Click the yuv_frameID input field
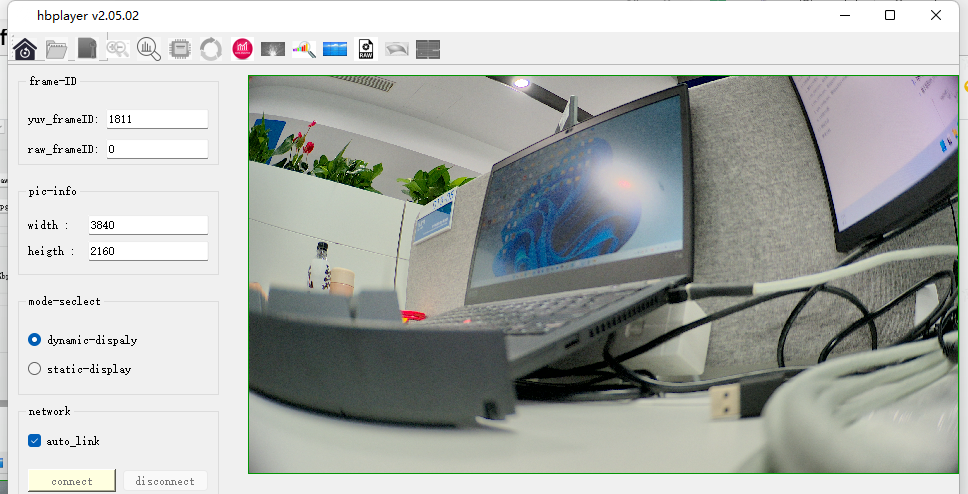Screen dimensions: 968x494 pyautogui.click(x=156, y=119)
